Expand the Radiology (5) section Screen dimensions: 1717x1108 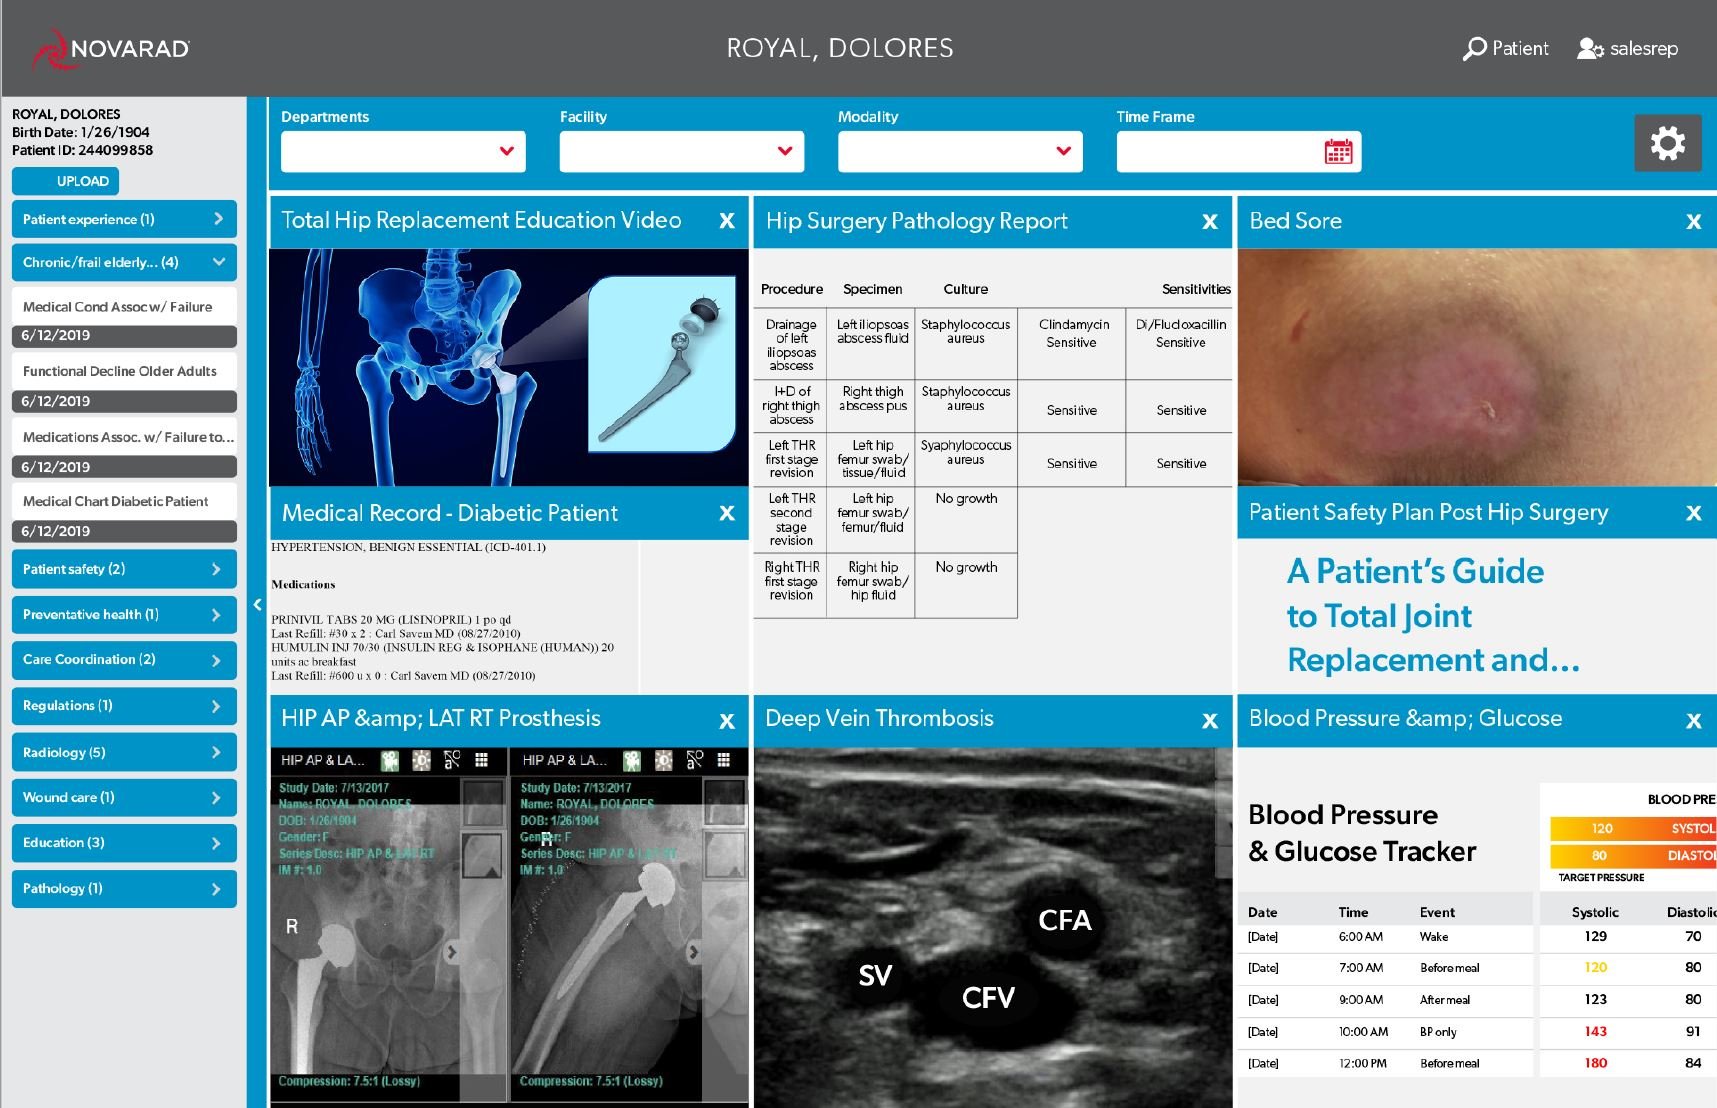[x=124, y=752]
